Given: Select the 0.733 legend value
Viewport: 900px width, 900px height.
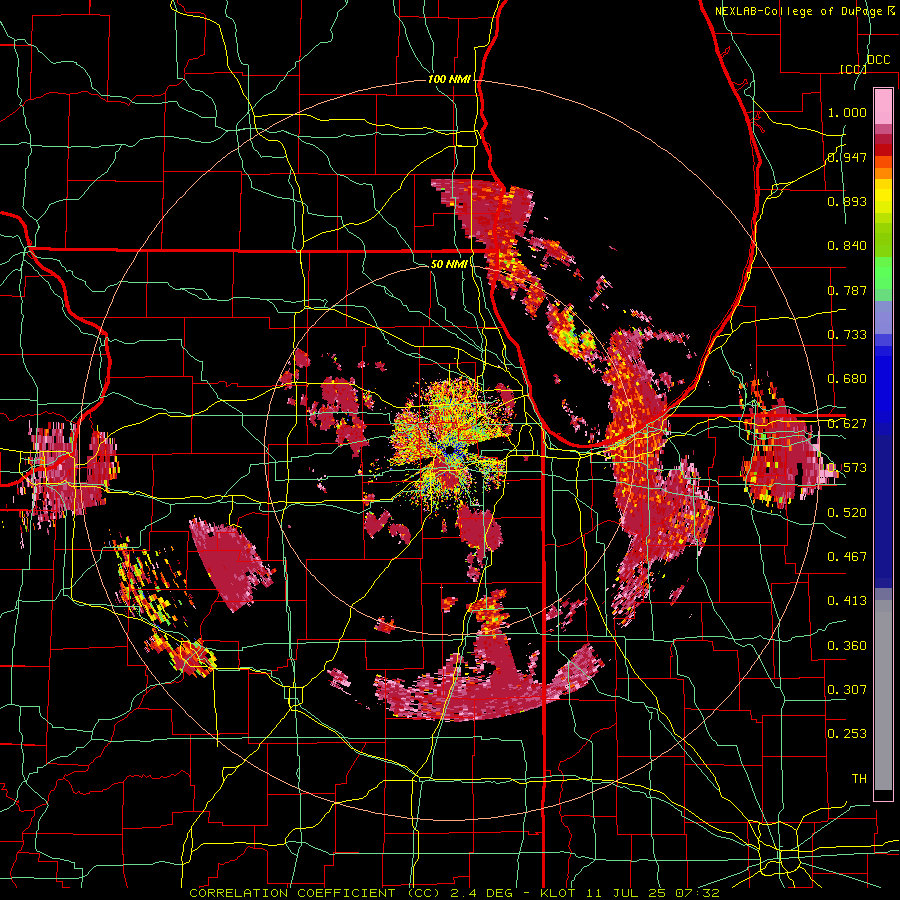Looking at the screenshot, I should click(847, 335).
